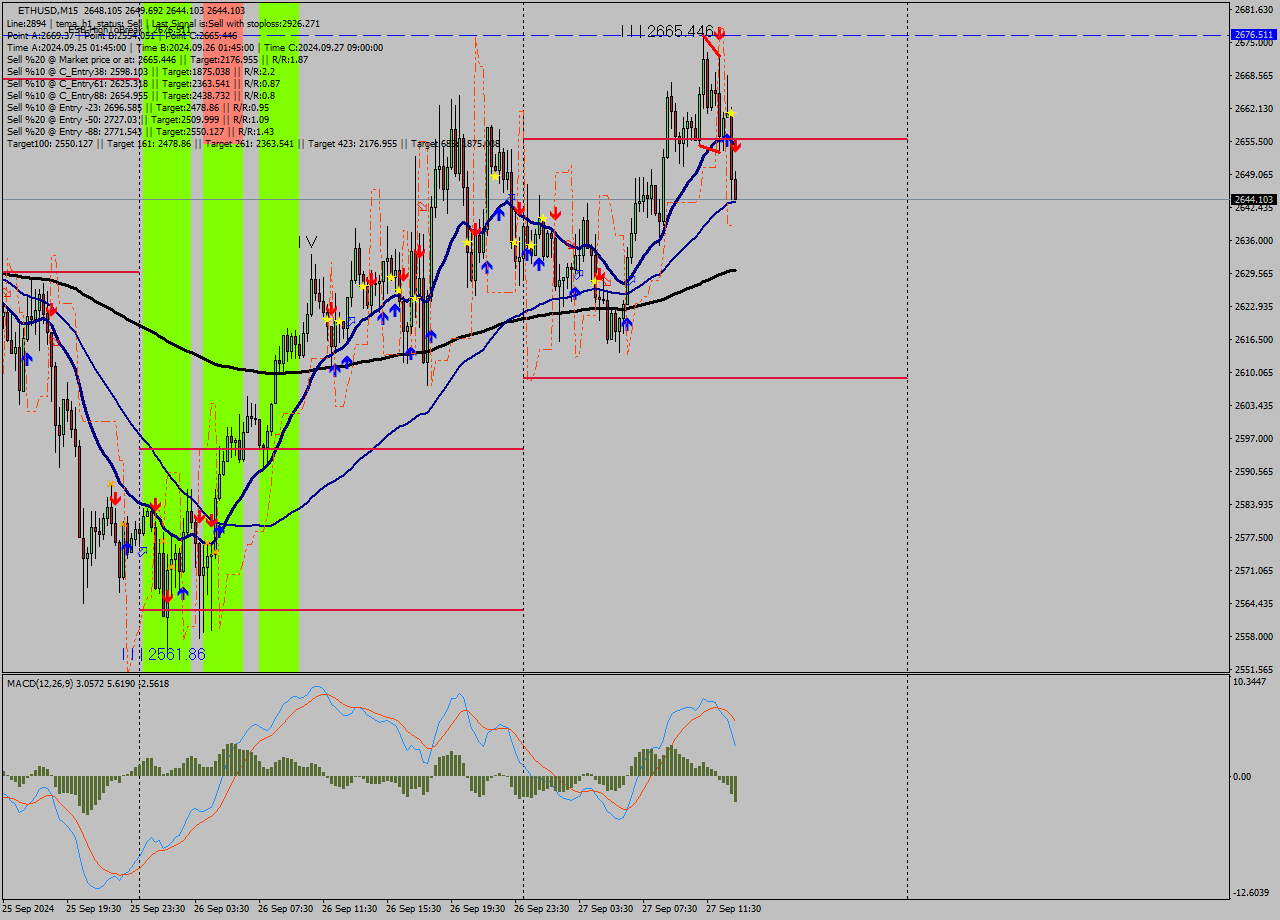The image size is (1280, 920).
Task: Click the latest MACD histogram bar
Action: [735, 788]
